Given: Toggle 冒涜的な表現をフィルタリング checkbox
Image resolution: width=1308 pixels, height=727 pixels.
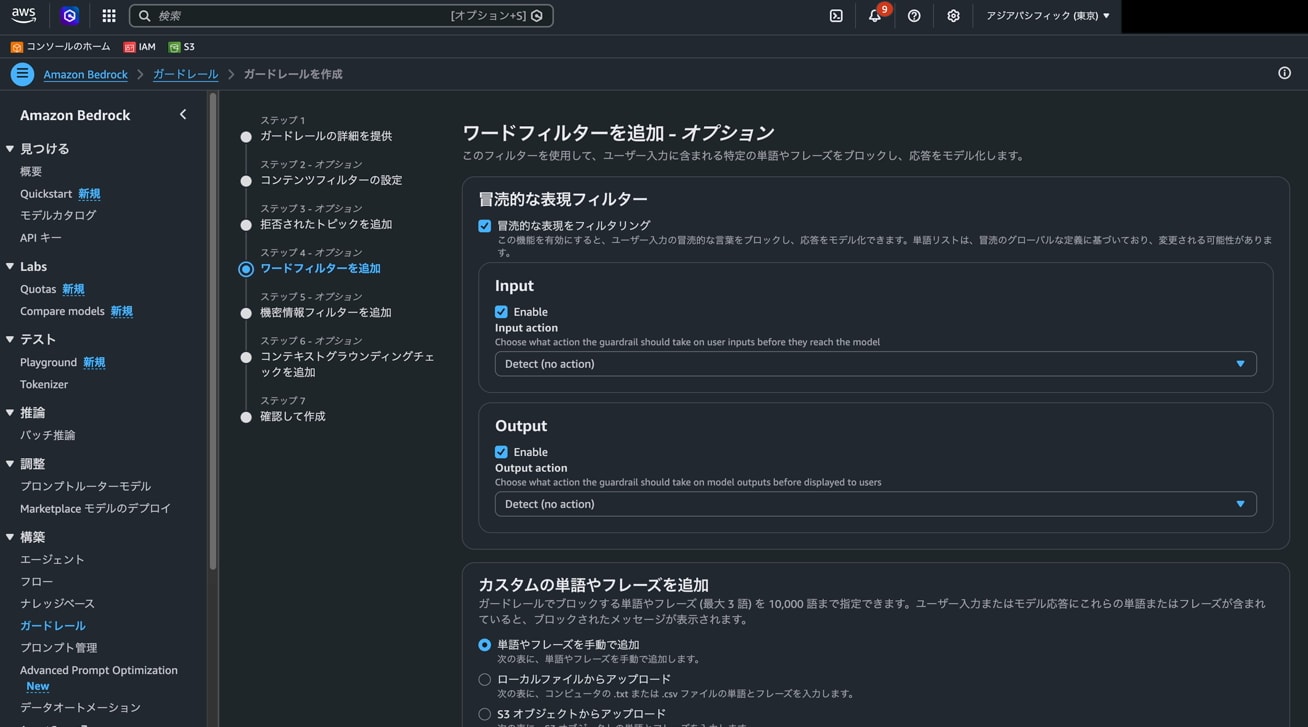Looking at the screenshot, I should tap(485, 226).
